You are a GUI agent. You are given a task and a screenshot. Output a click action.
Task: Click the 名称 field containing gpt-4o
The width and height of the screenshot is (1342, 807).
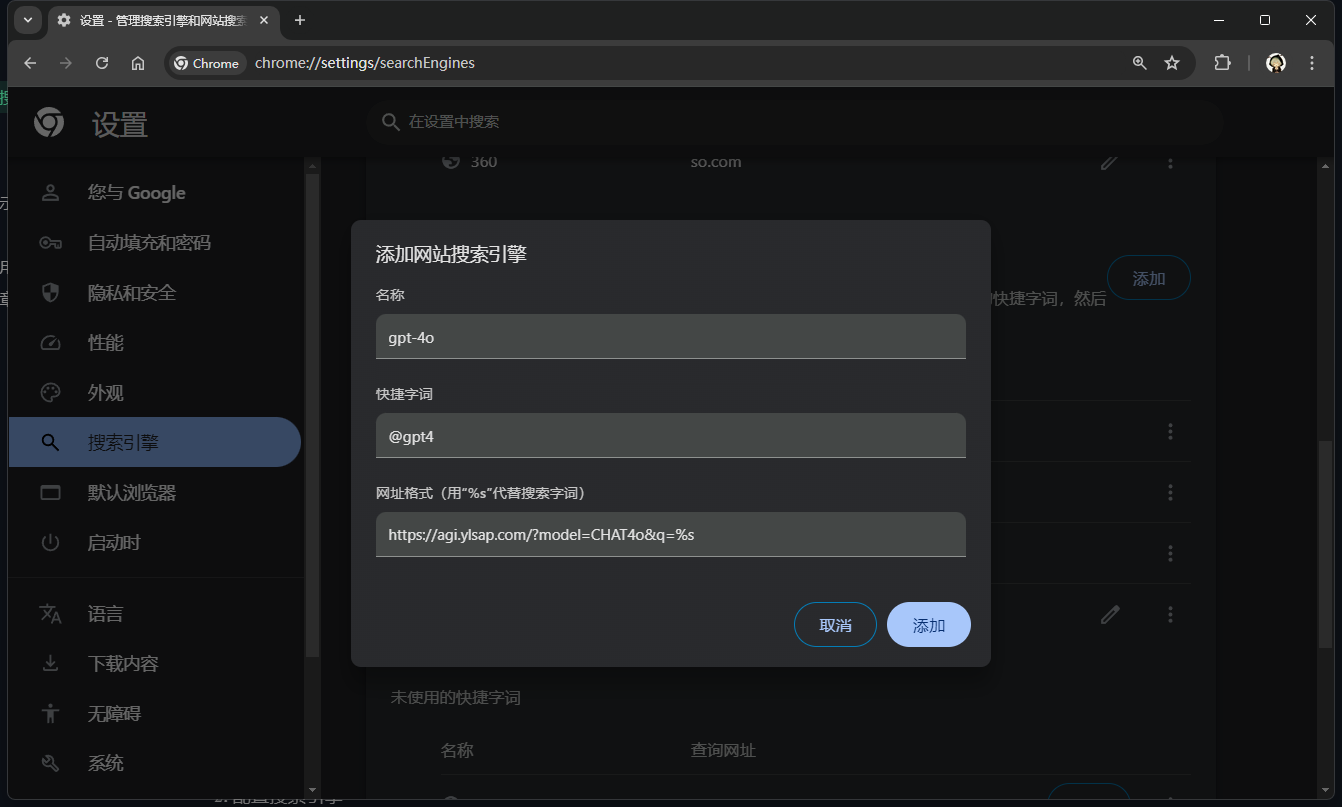coord(670,337)
